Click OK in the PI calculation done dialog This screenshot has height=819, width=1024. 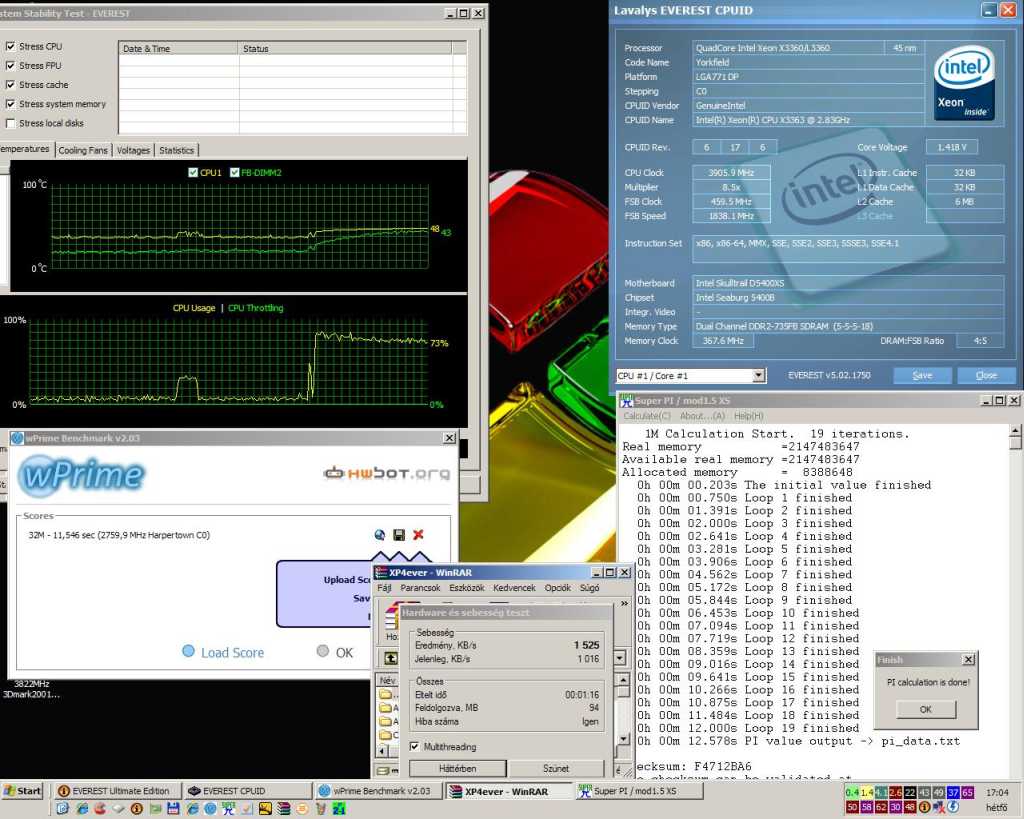926,709
